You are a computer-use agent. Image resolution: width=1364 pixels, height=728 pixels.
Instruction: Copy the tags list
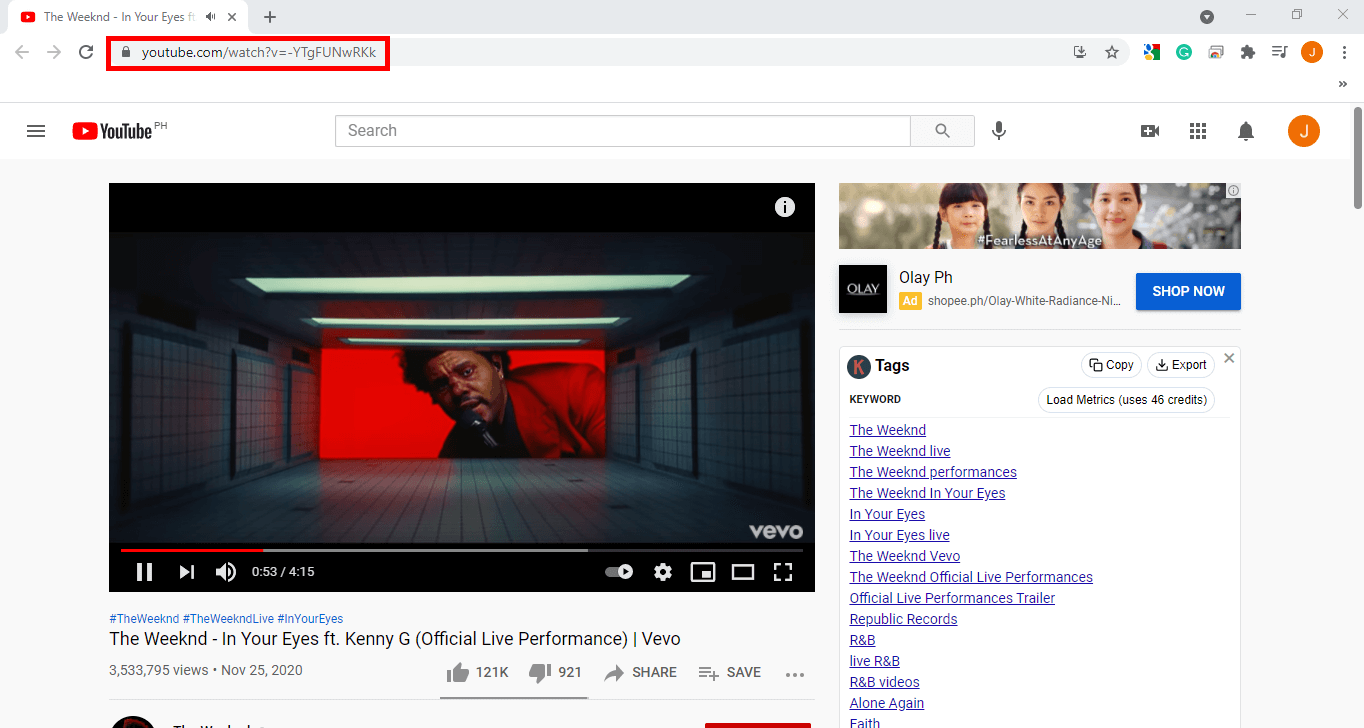tap(1111, 365)
